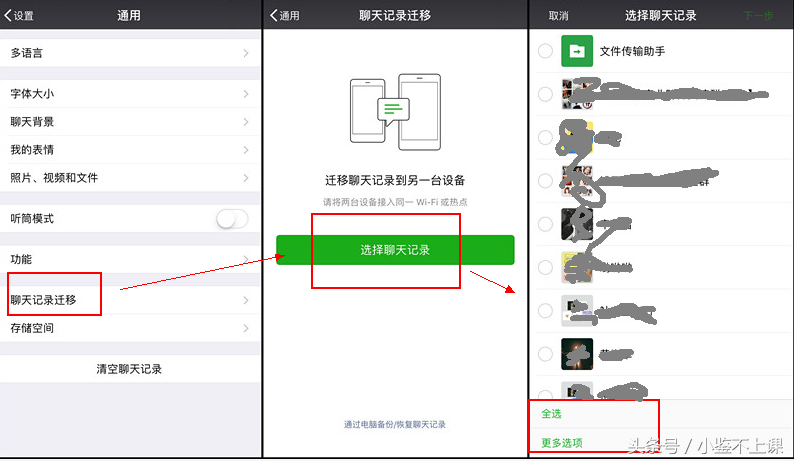
Task: Tap 全选 to select all chats
Action: 551,414
